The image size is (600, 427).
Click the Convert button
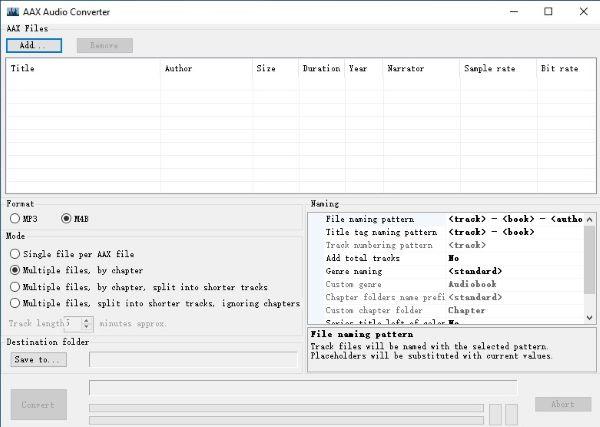point(39,404)
